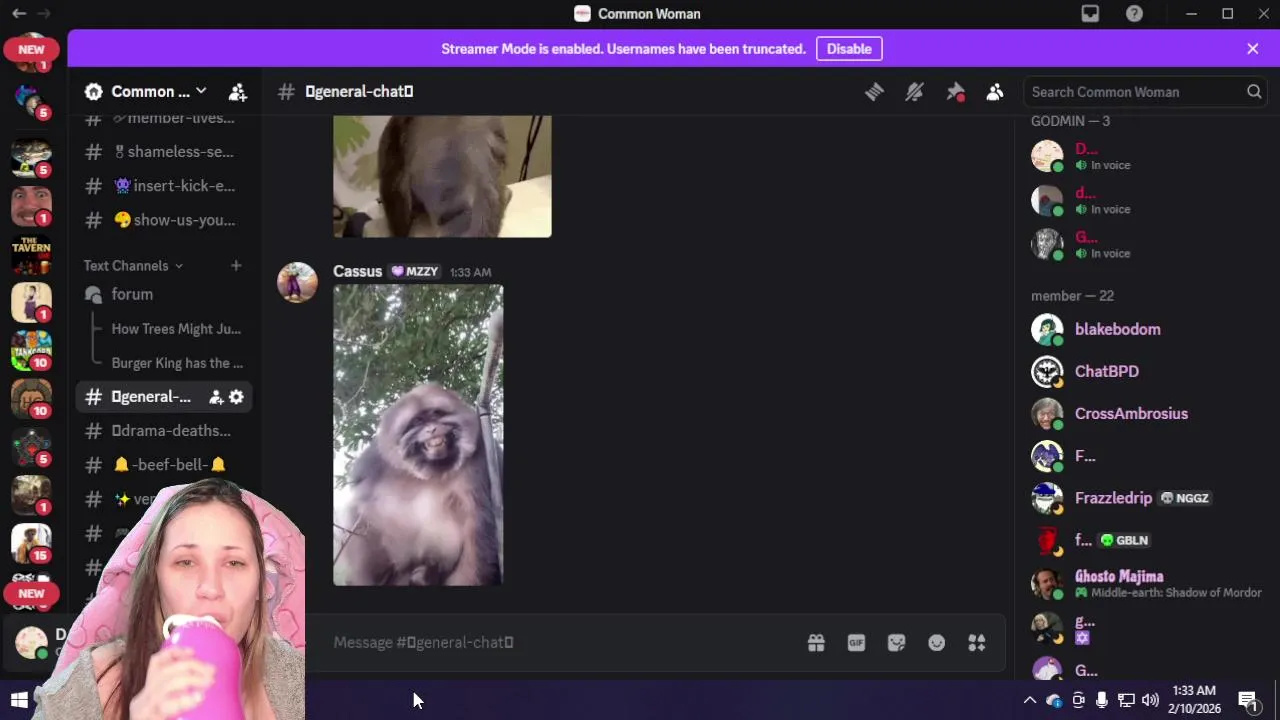The height and width of the screenshot is (720, 1280).
Task: Open general channel settings gear
Action: [x=236, y=397]
